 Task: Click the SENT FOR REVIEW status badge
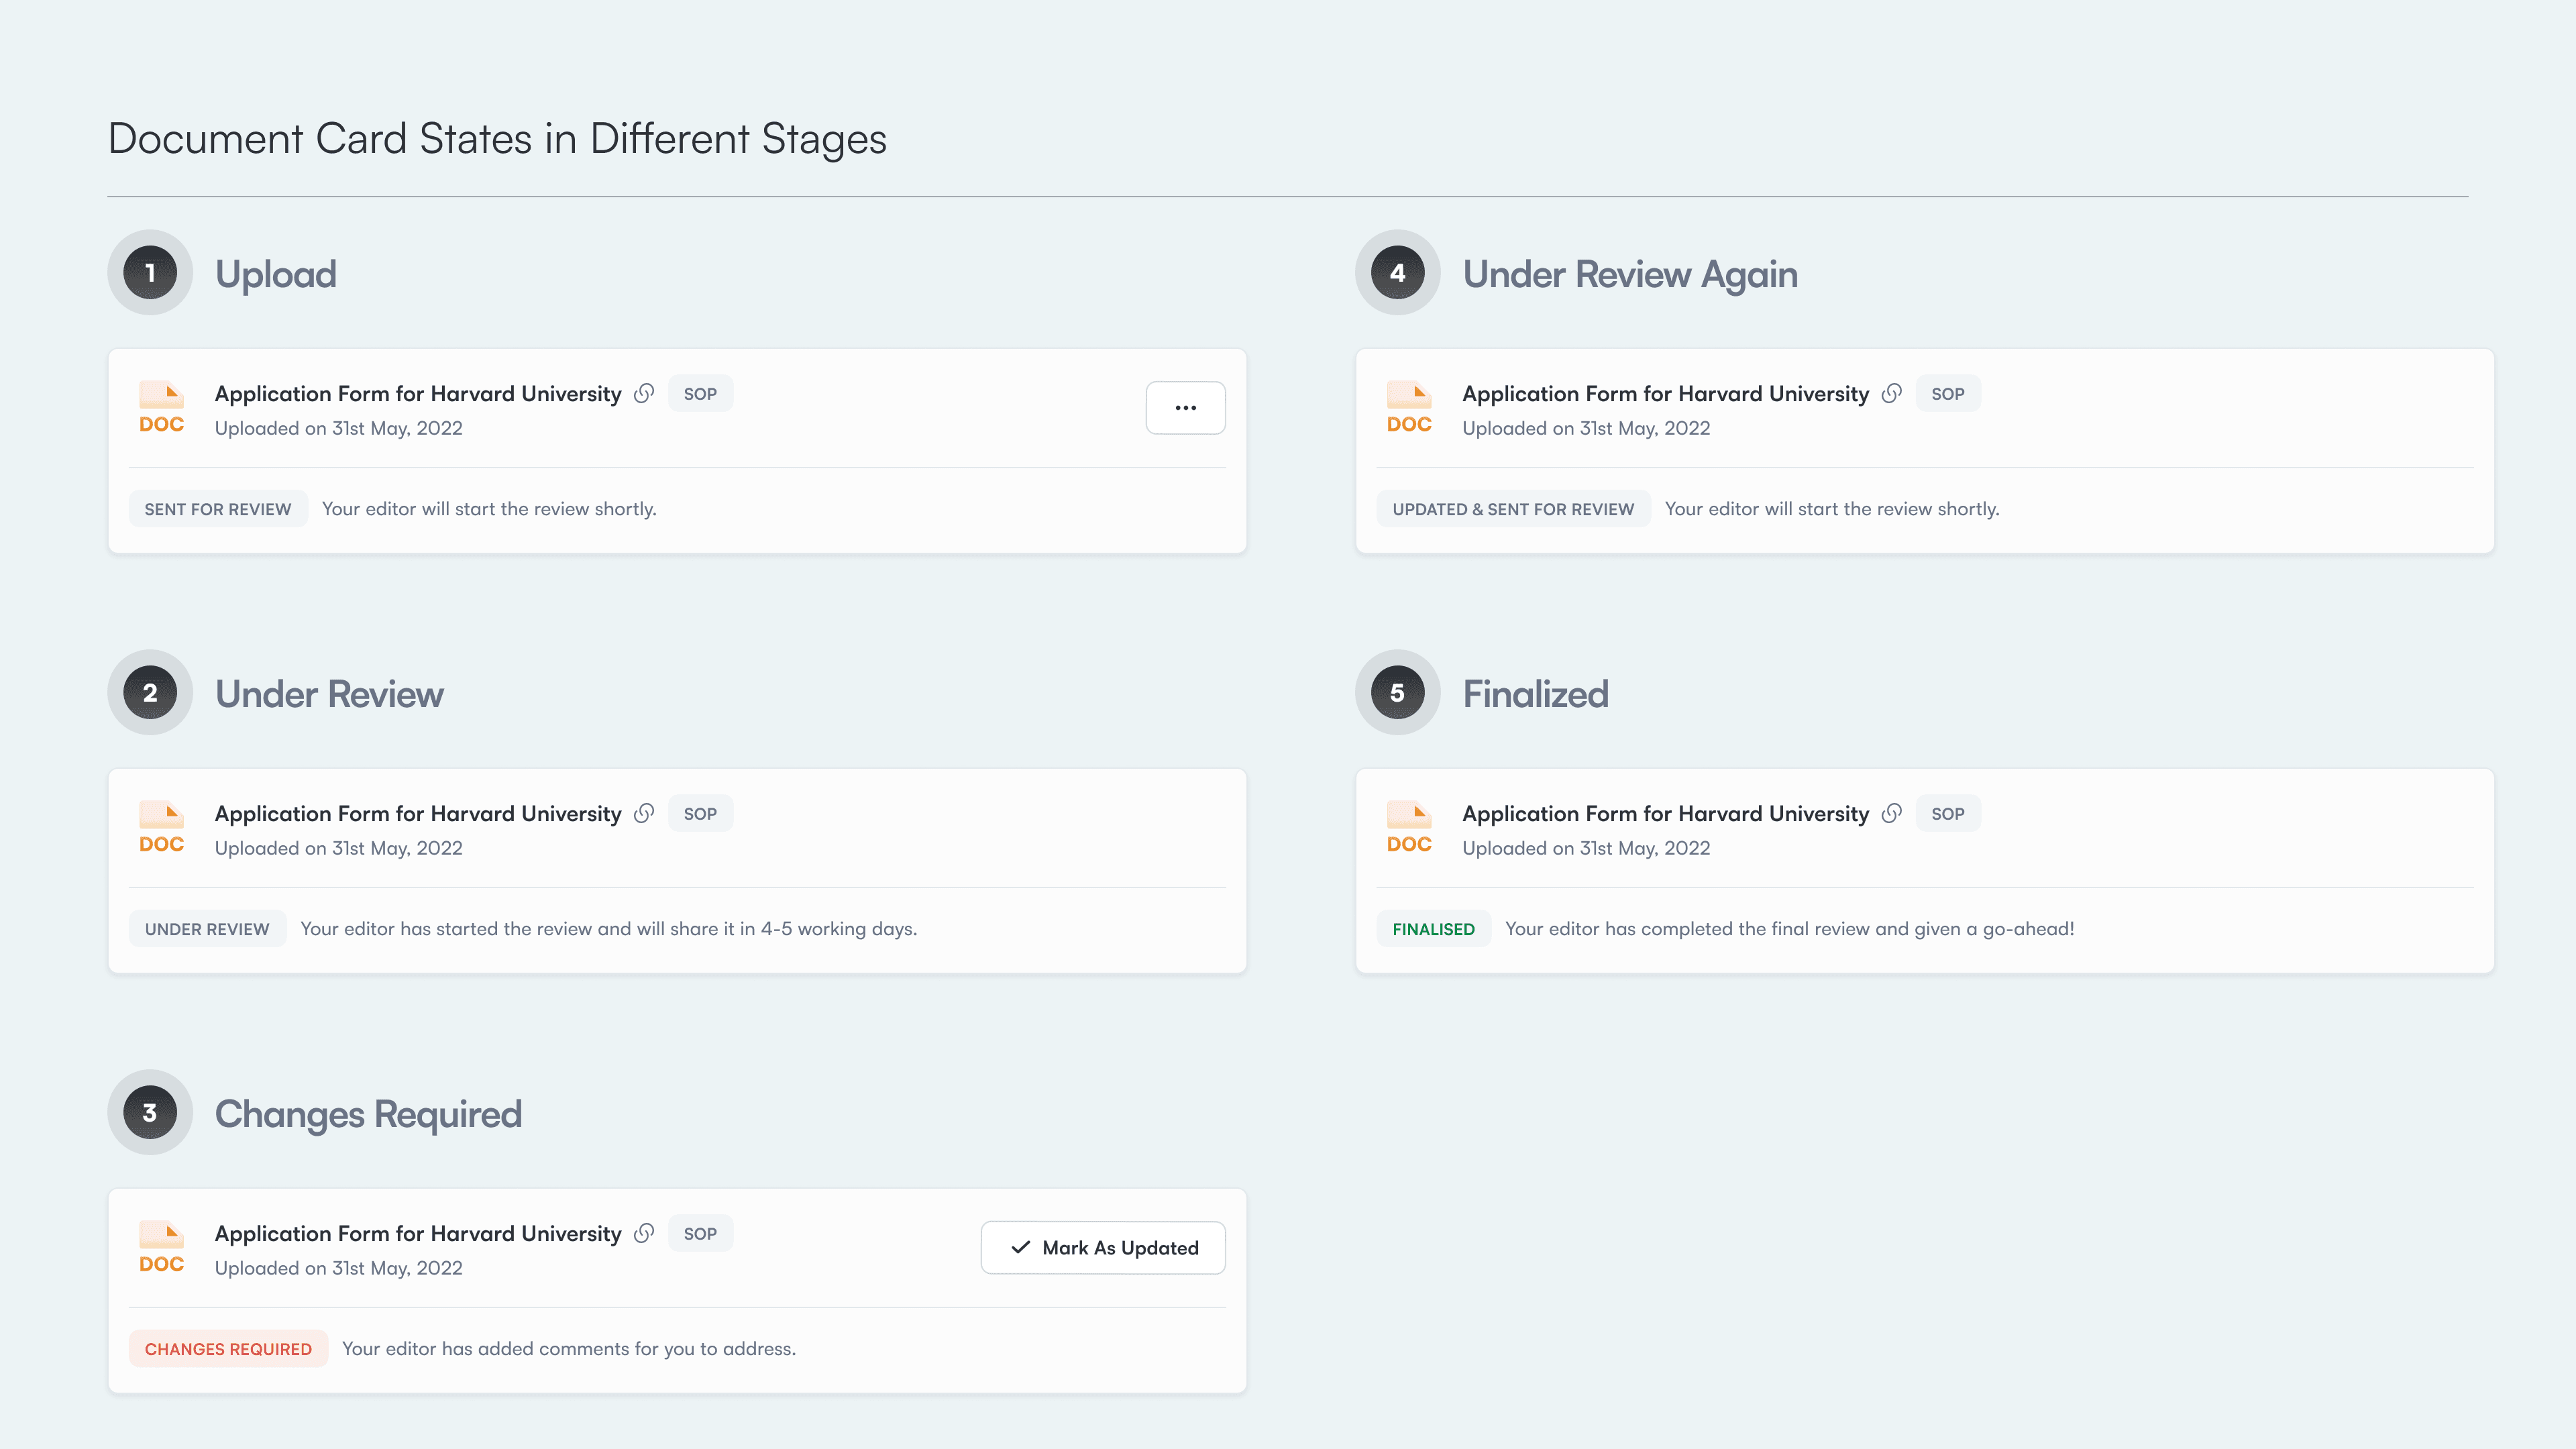[218, 509]
